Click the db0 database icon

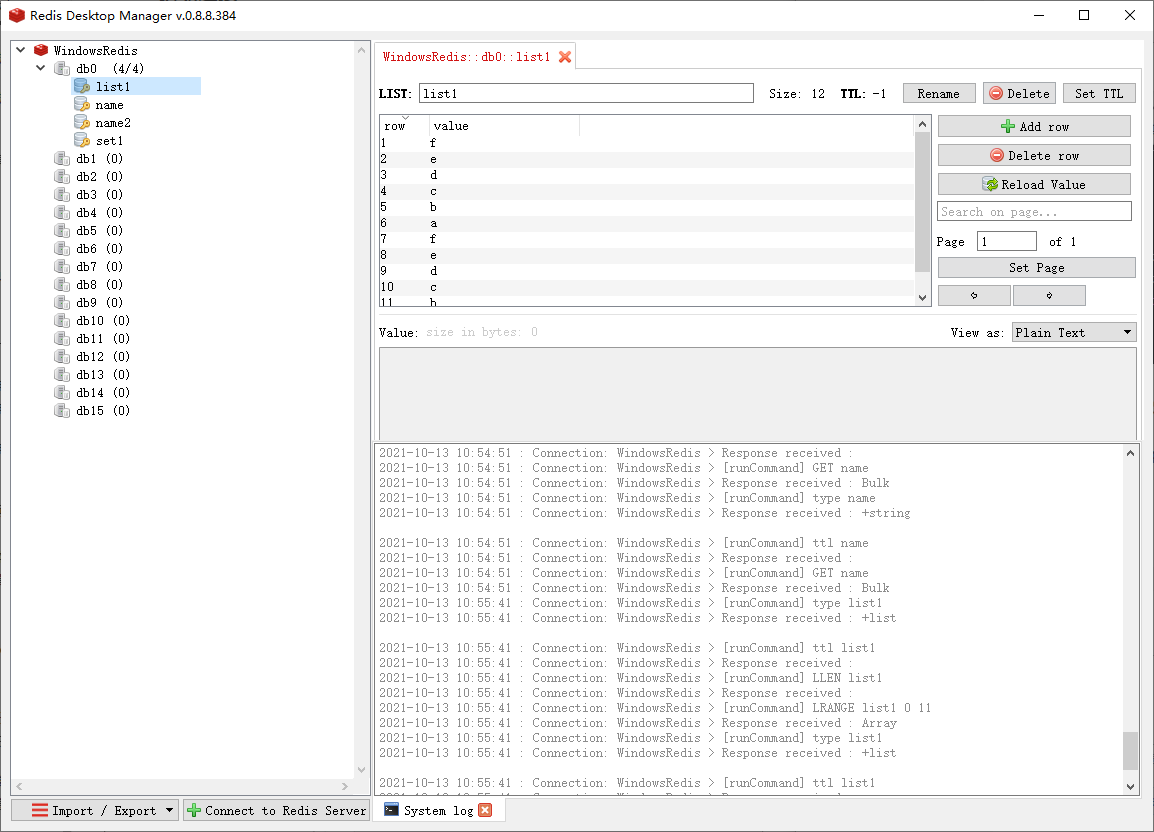62,68
